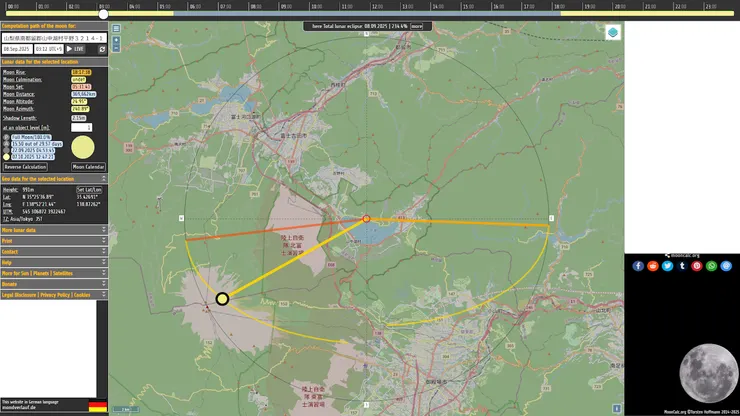Click the Full Moon/100.0% text
The height and width of the screenshot is (416, 740).
[x=31, y=137]
